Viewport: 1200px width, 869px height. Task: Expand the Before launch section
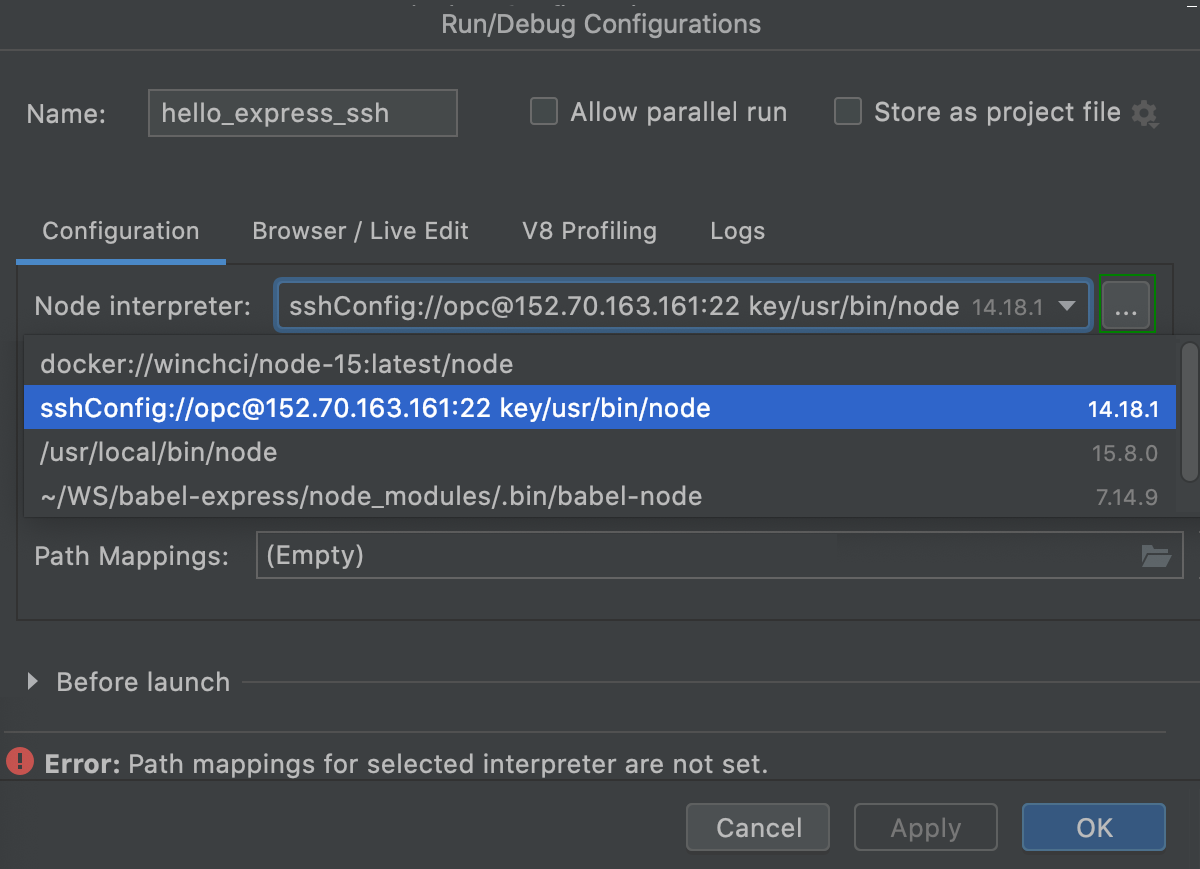pyautogui.click(x=35, y=682)
